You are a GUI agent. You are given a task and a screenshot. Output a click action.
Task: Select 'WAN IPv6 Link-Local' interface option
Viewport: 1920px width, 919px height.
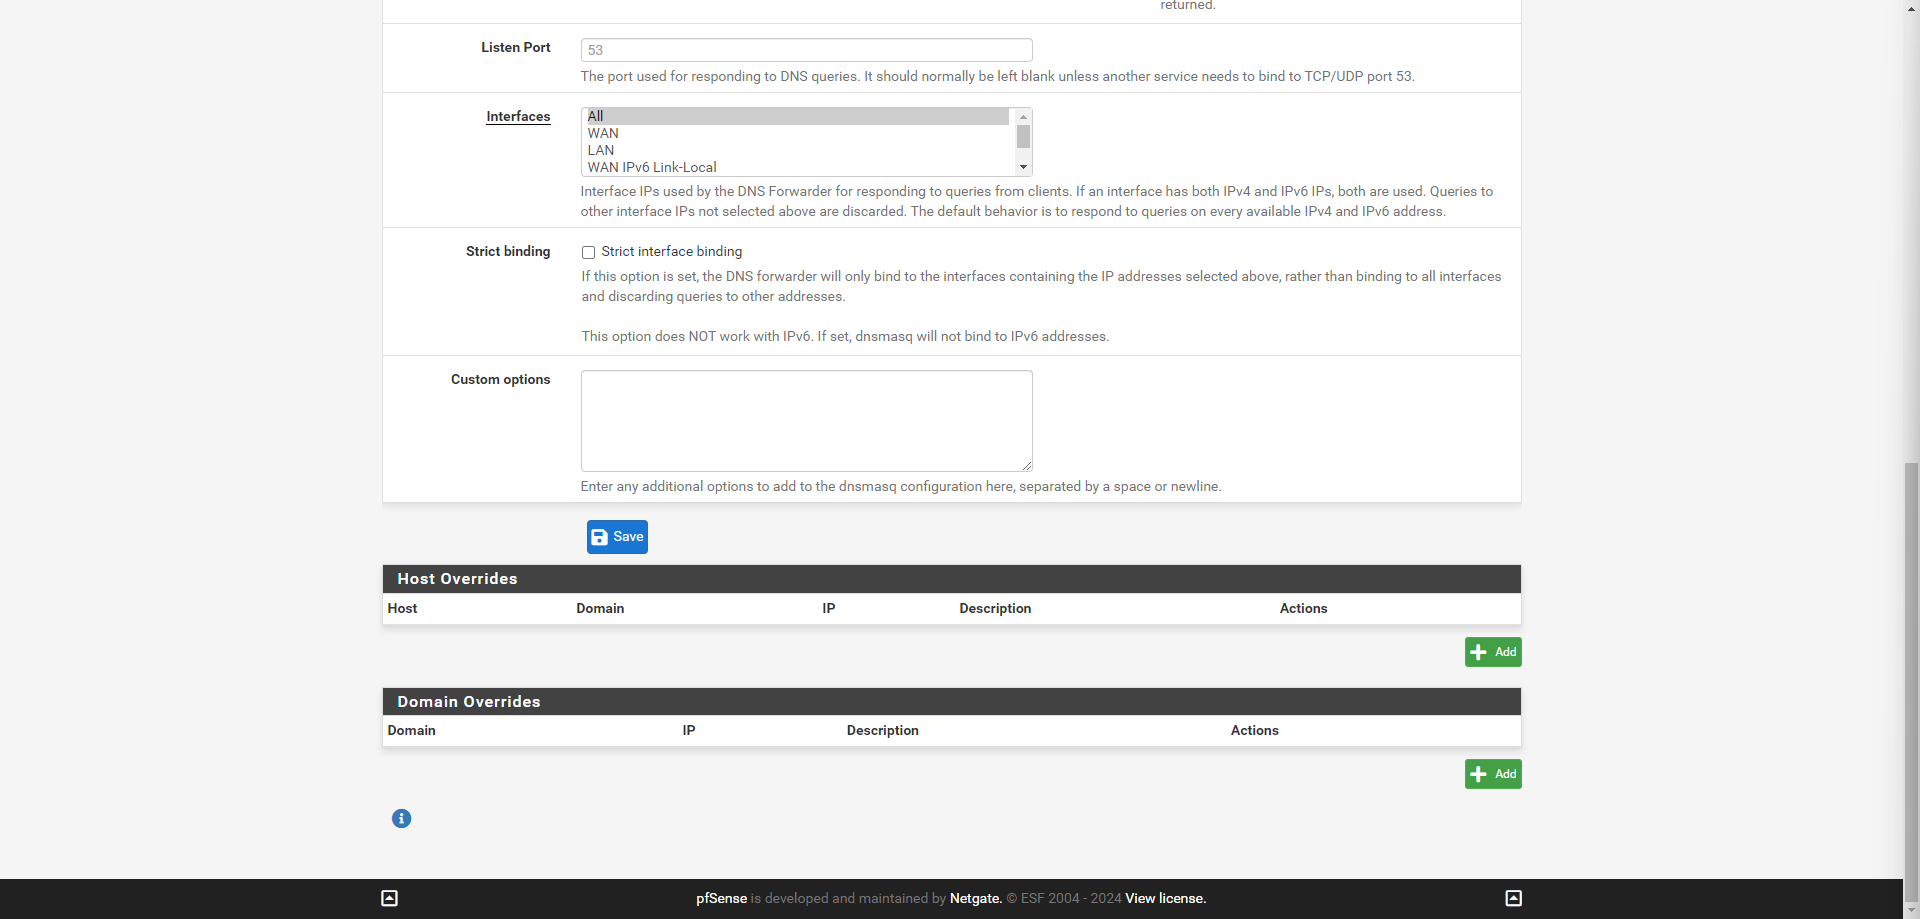pos(797,167)
